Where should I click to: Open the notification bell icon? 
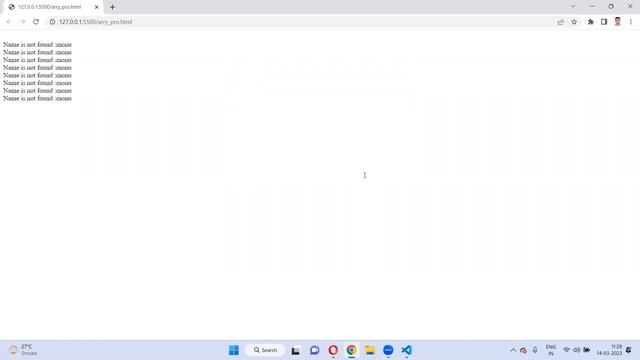coord(629,350)
